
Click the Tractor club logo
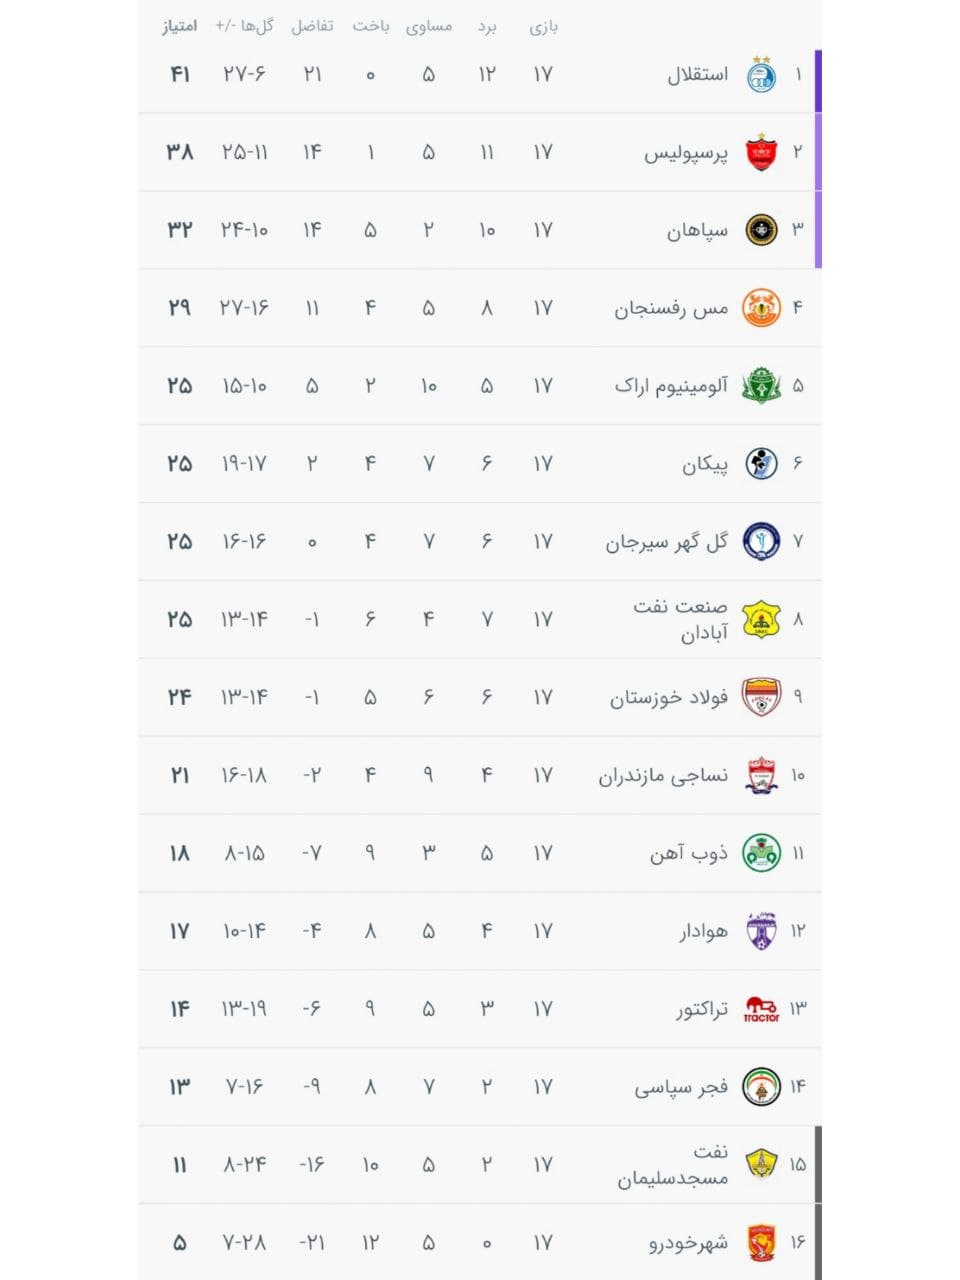coord(762,1010)
